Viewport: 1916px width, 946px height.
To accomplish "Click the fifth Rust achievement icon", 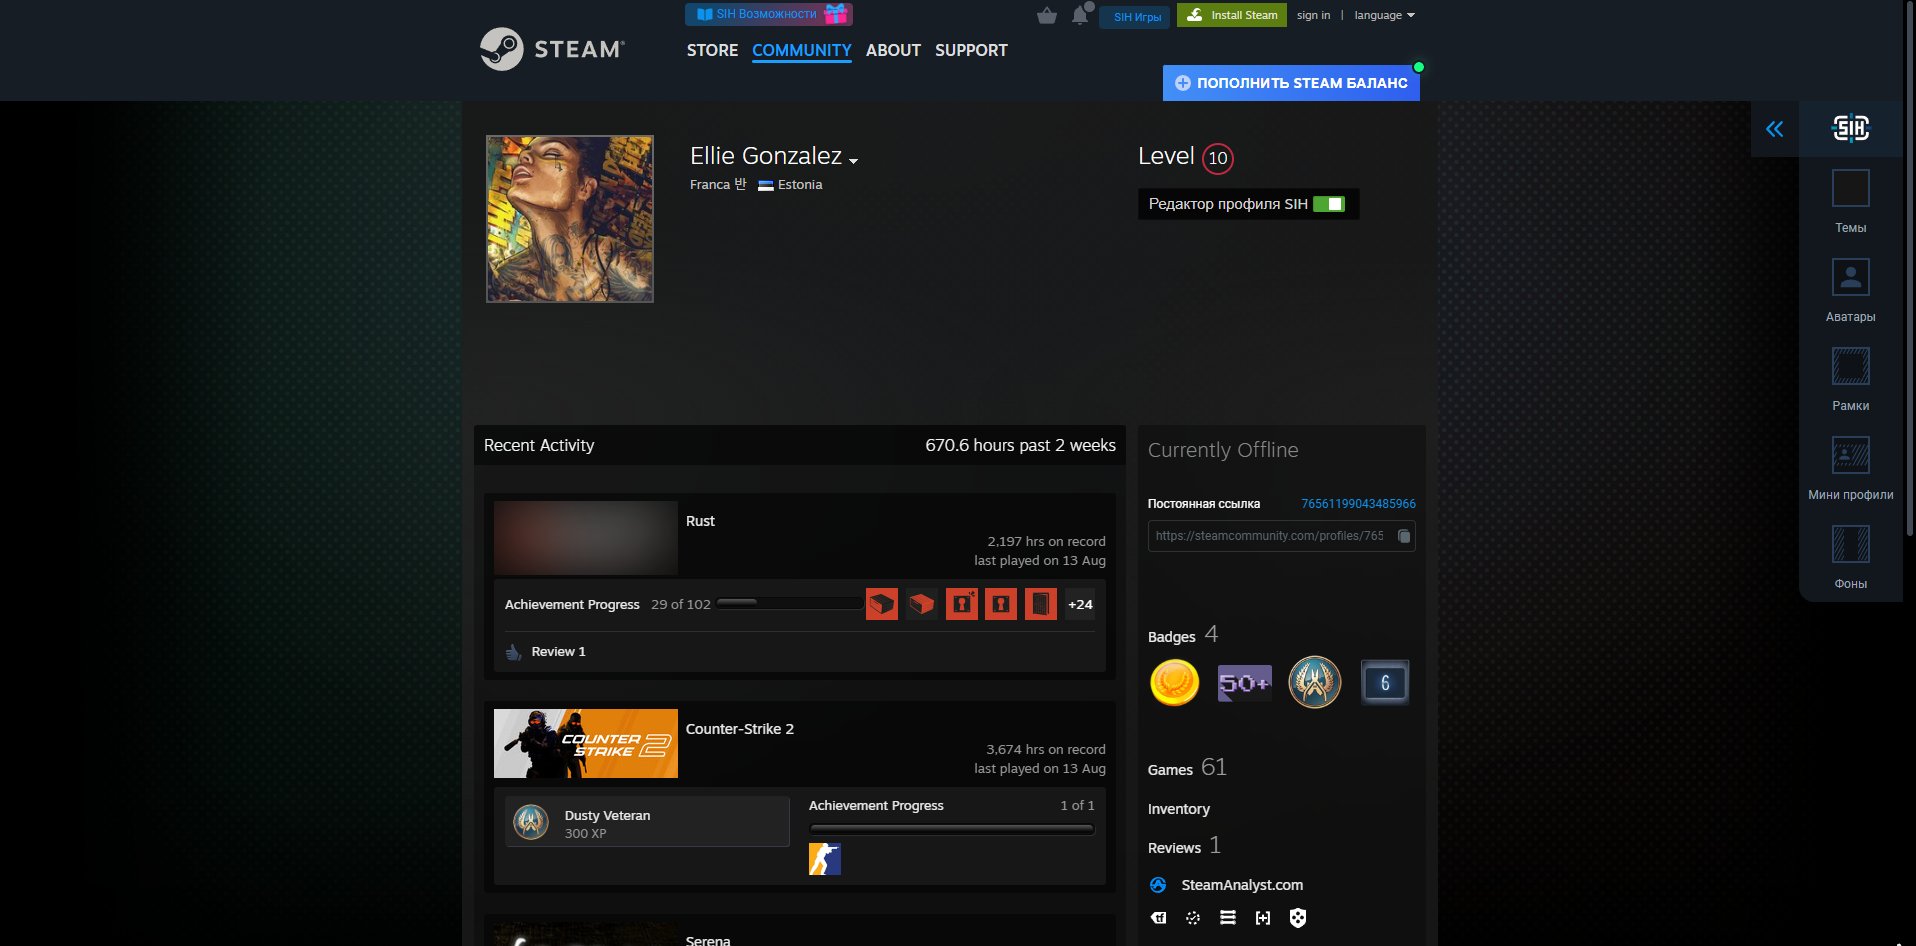I will click(x=1041, y=604).
